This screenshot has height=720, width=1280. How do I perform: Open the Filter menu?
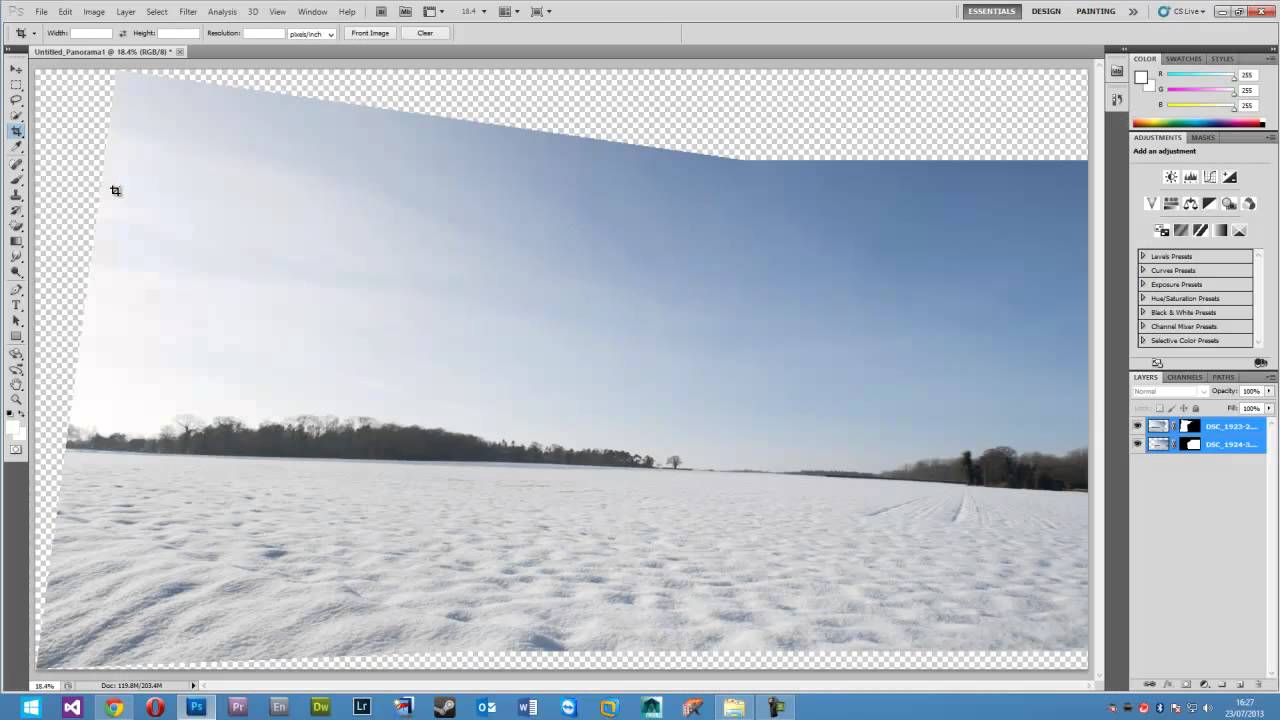(x=188, y=11)
